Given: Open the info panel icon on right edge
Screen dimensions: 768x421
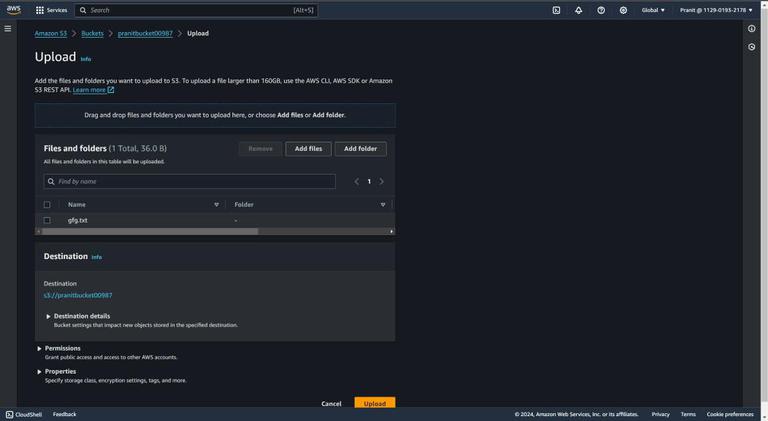Looking at the screenshot, I should coord(751,28).
